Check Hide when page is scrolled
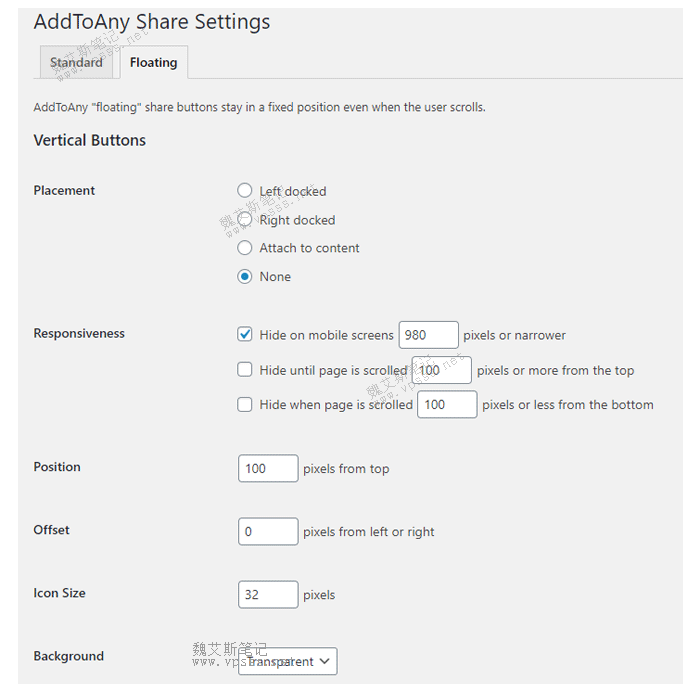Screen dimensions: 700x691 [245, 404]
